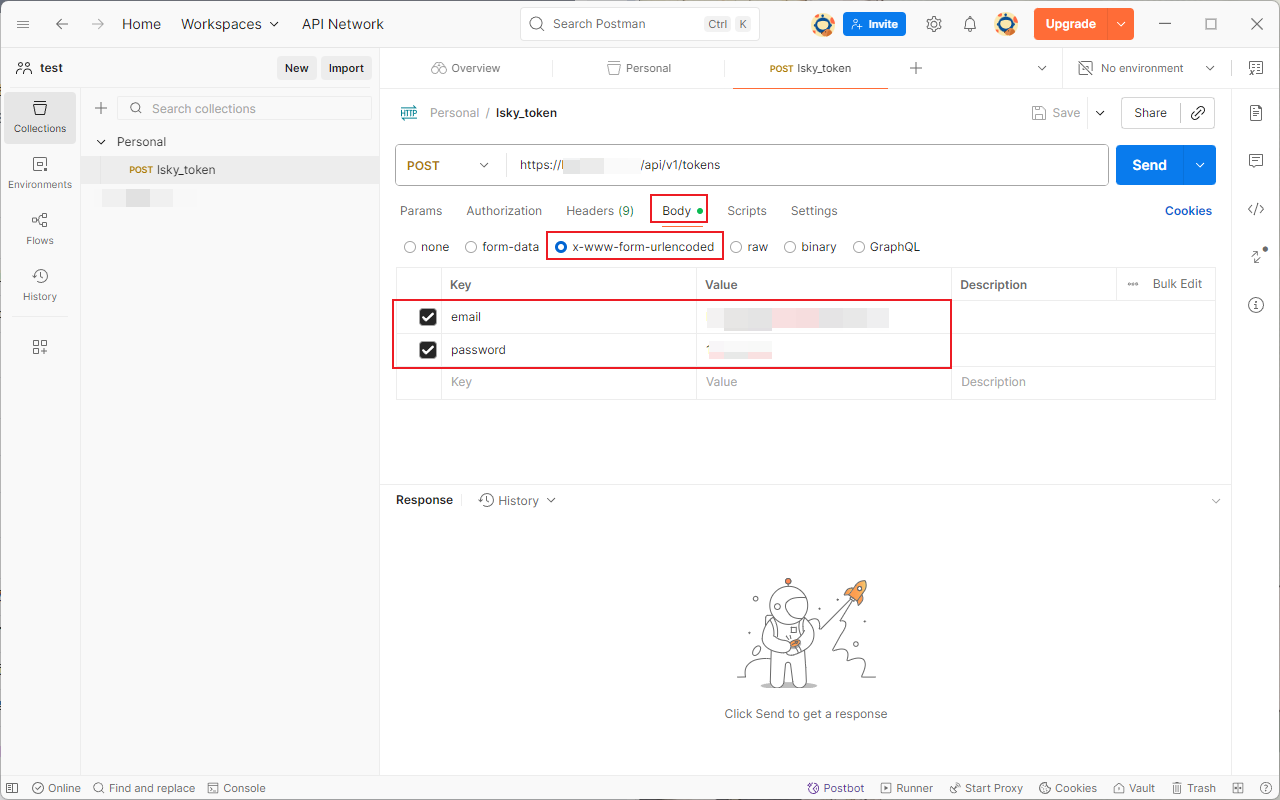Screen dimensions: 1280x800
Task: Copy the request link icon next to Share
Action: coord(1198,113)
